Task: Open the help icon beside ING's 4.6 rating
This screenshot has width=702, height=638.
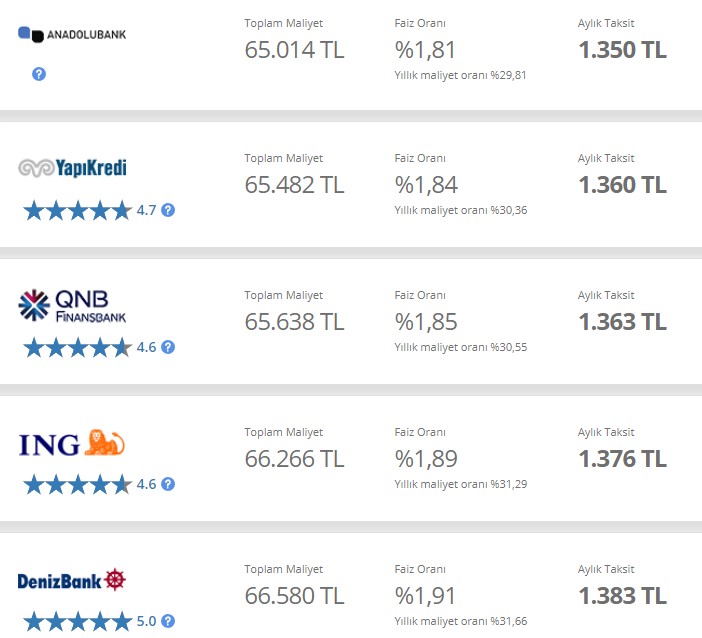Action: click(168, 484)
